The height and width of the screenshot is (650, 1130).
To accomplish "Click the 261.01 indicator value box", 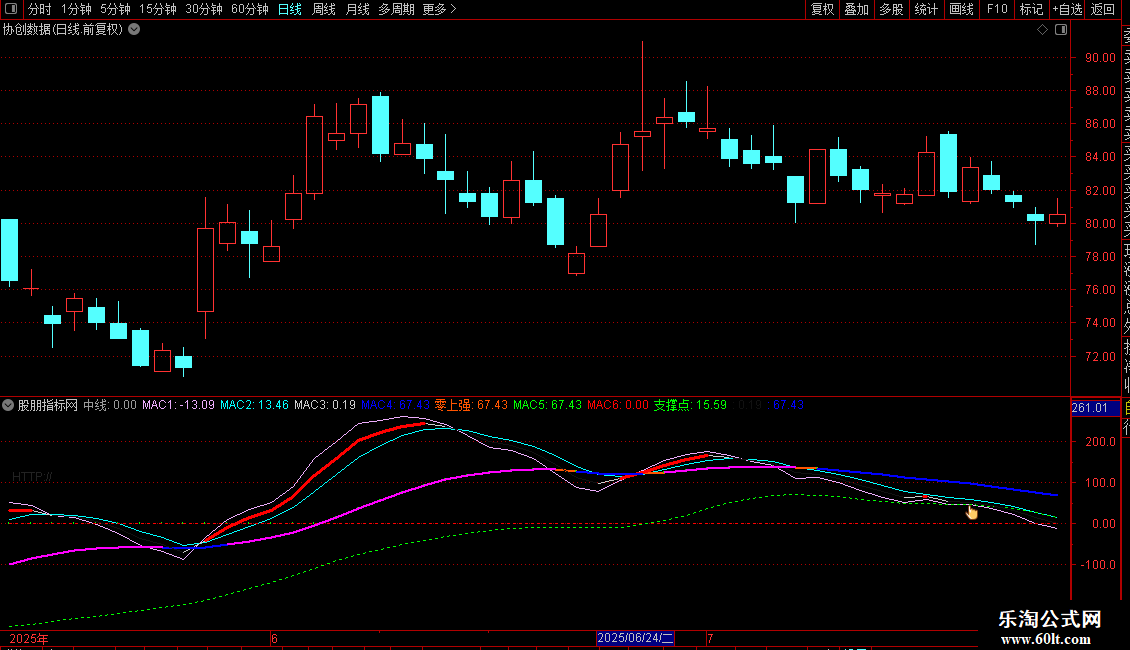I will 1089,408.
